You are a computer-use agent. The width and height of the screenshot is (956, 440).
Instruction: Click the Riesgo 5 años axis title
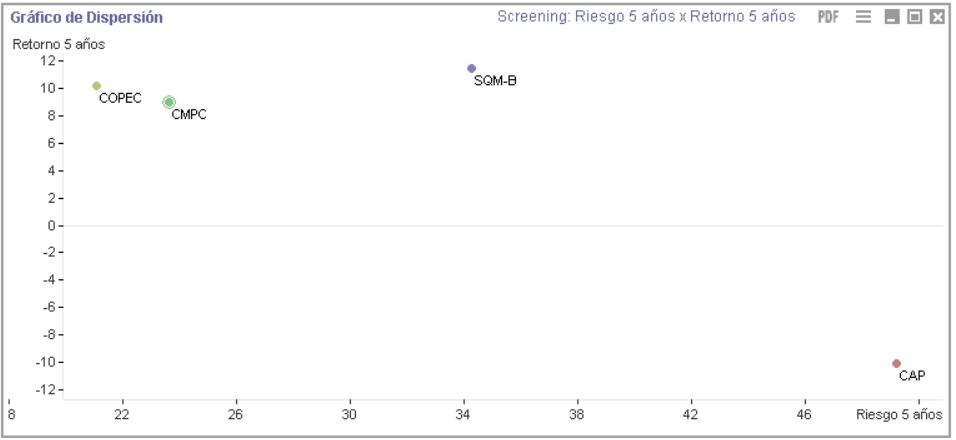pyautogui.click(x=899, y=415)
